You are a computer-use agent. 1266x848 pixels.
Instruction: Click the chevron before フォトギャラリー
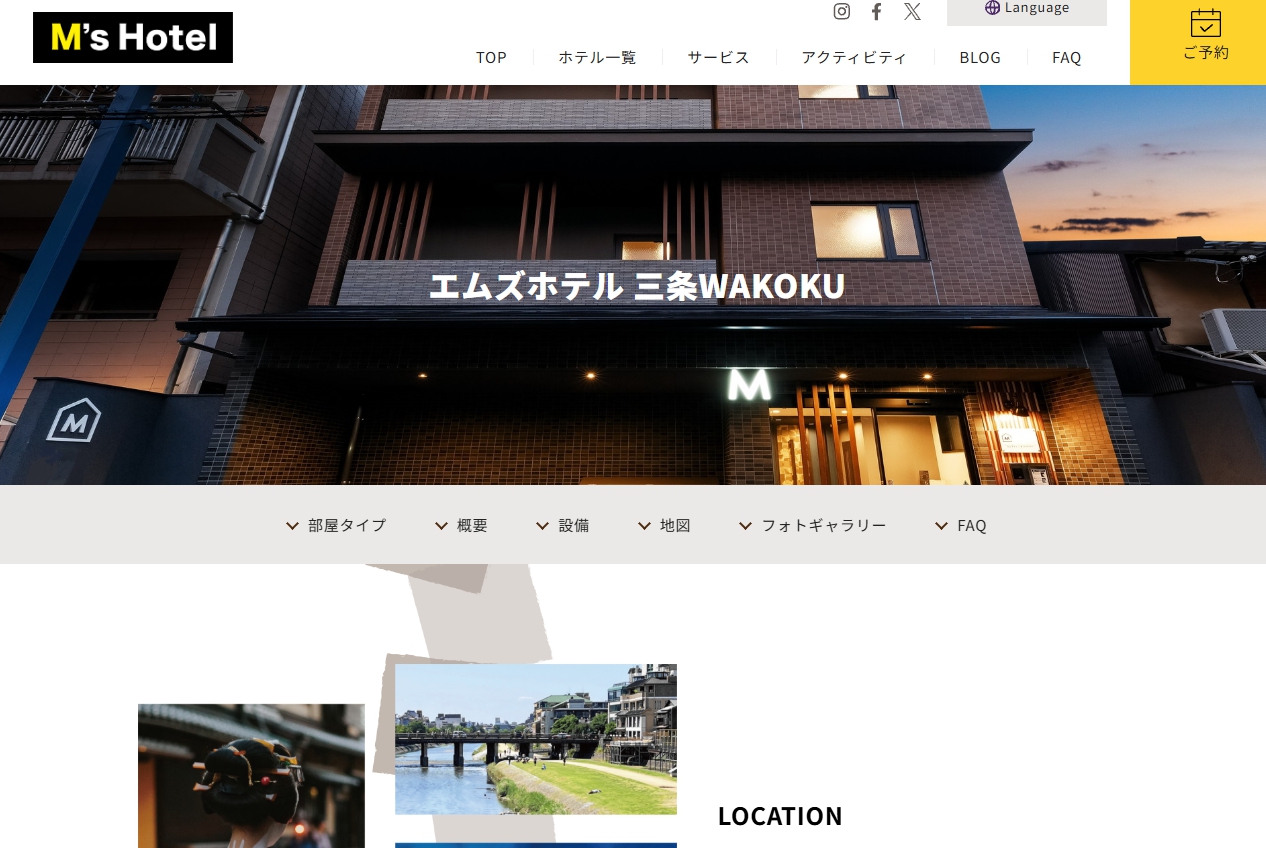[745, 525]
